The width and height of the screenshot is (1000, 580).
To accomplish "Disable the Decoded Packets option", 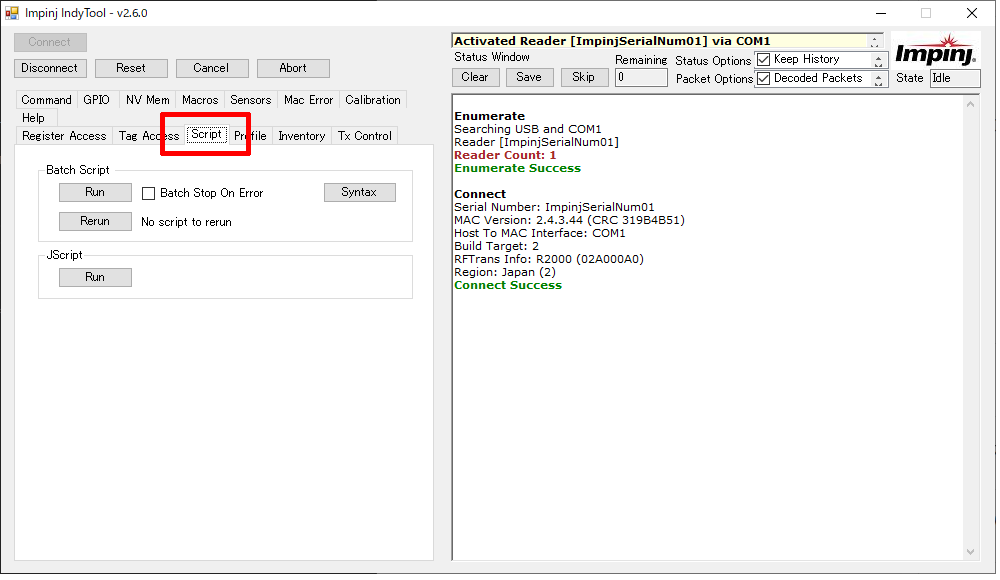I will 763,79.
